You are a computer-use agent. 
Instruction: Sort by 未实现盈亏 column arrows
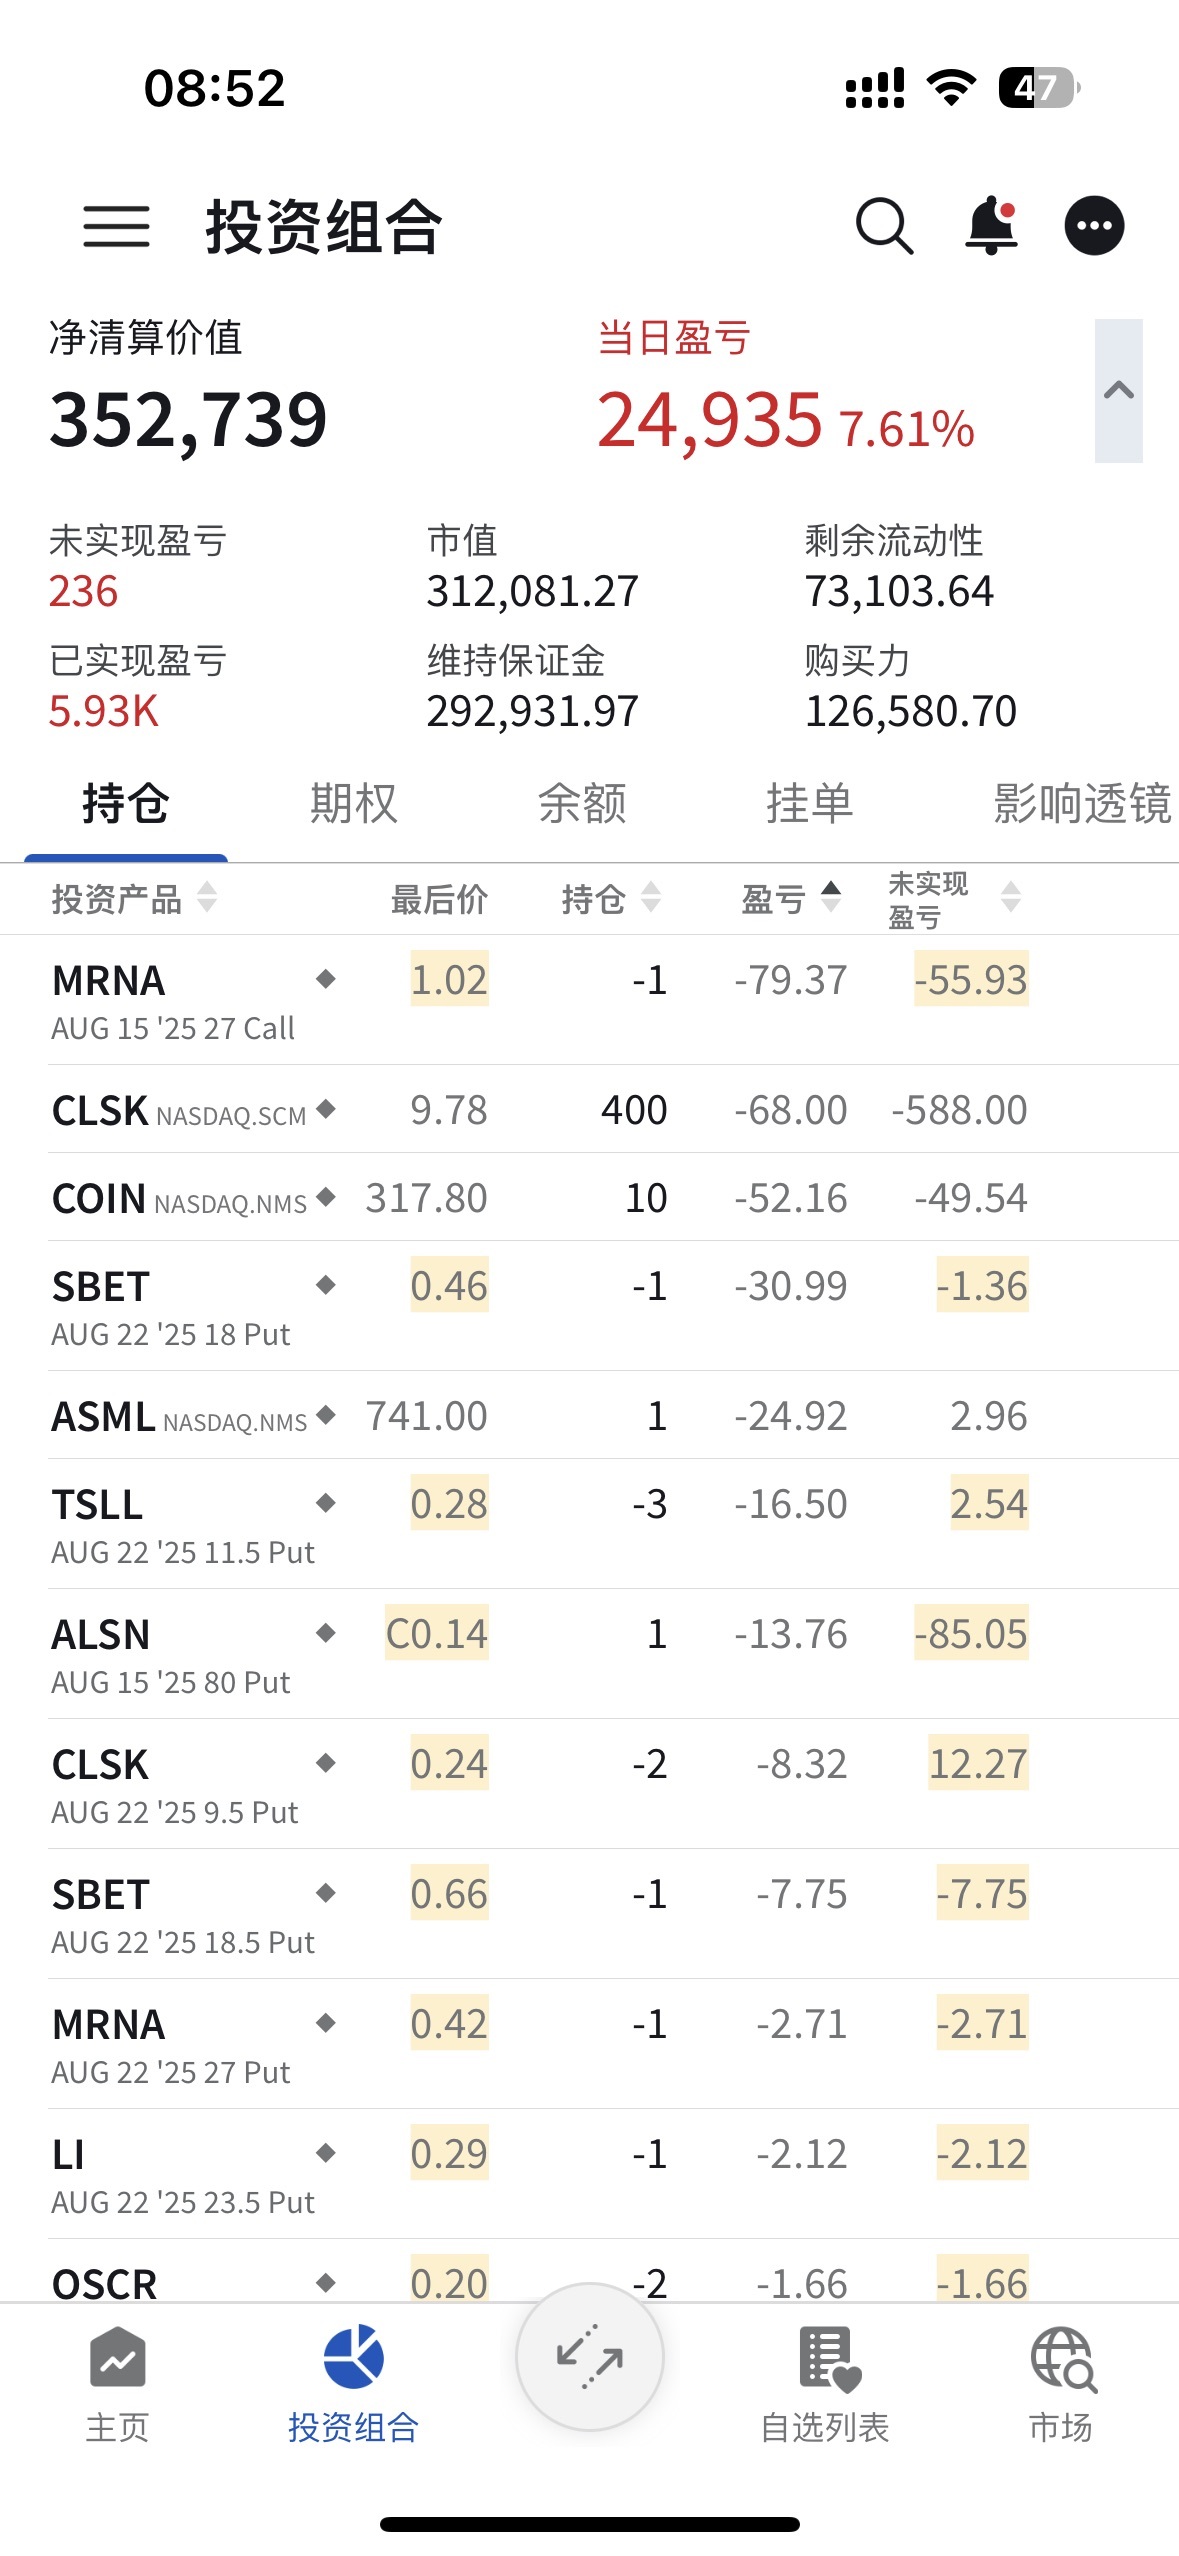(1011, 897)
